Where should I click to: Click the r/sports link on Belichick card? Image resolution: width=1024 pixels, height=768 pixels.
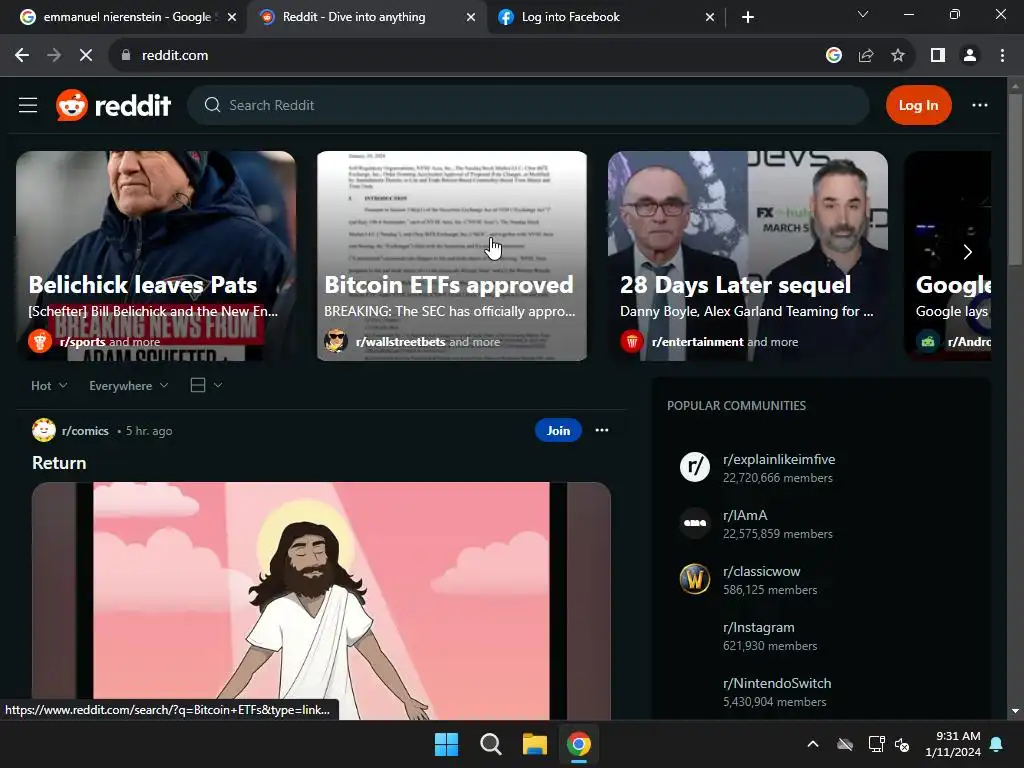[x=82, y=342]
